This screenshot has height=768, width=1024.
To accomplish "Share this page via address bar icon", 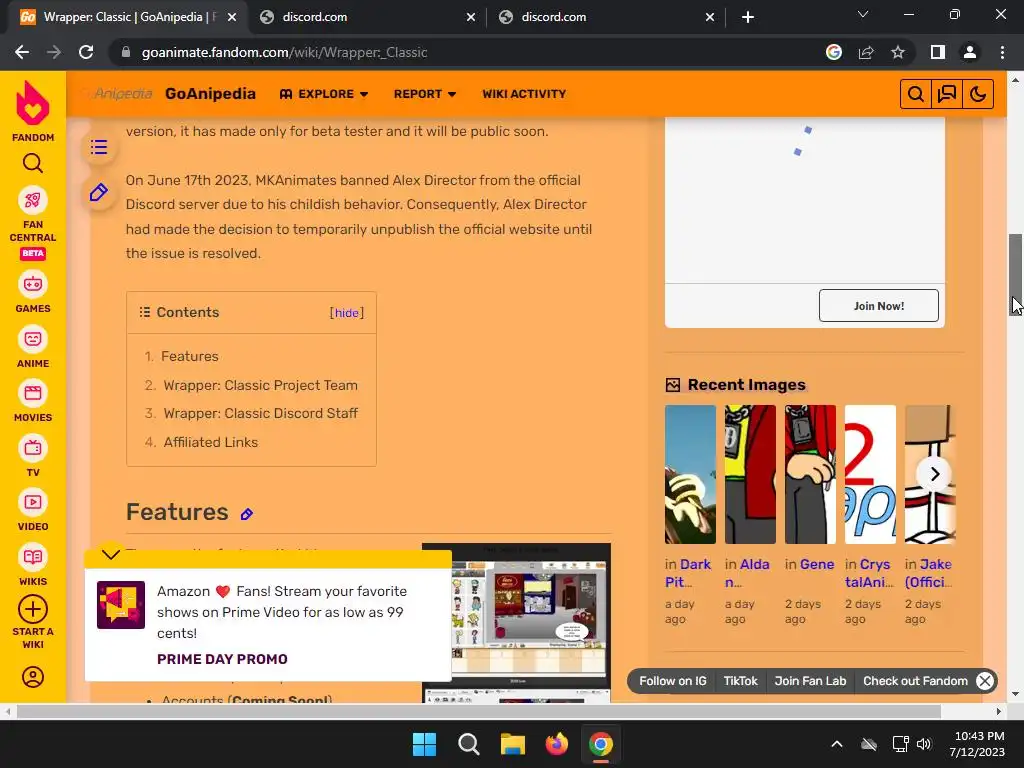I will click(x=866, y=52).
